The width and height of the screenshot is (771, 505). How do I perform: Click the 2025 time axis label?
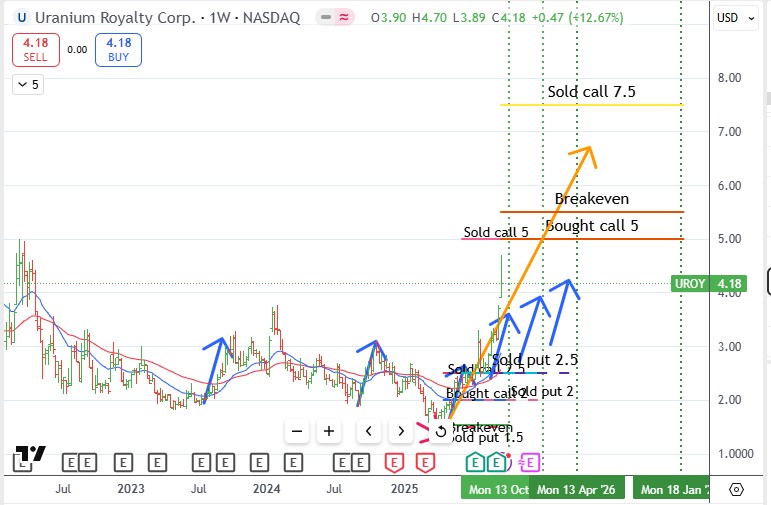coord(404,489)
